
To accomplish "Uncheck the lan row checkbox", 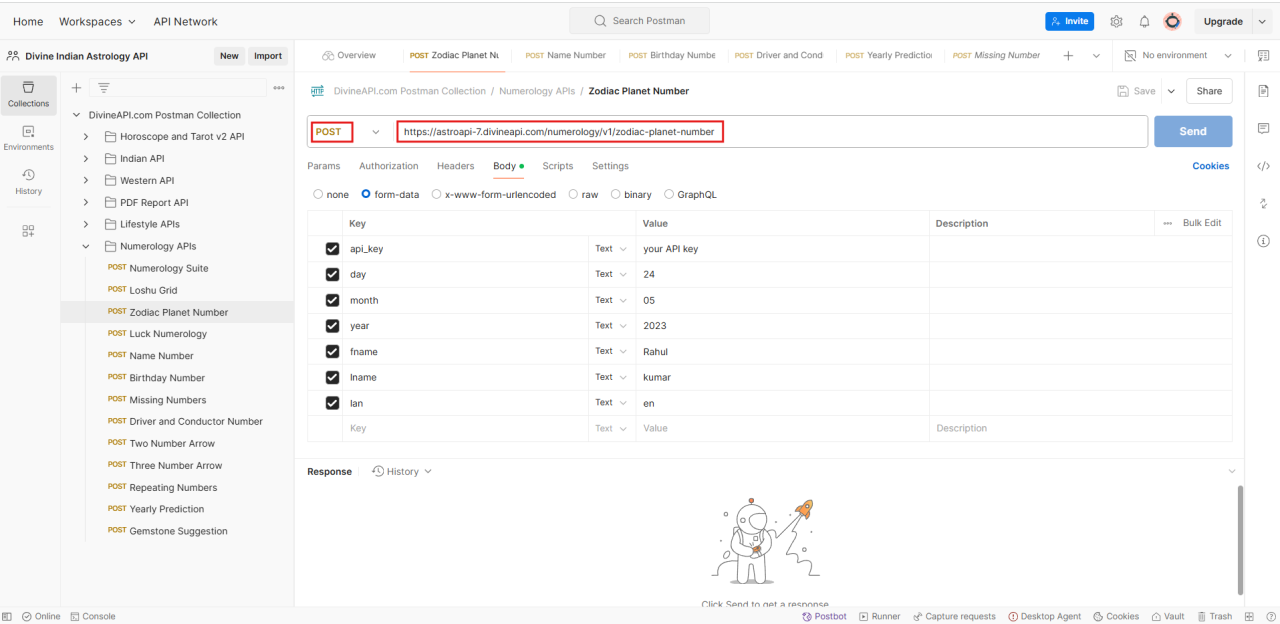I will tap(332, 403).
